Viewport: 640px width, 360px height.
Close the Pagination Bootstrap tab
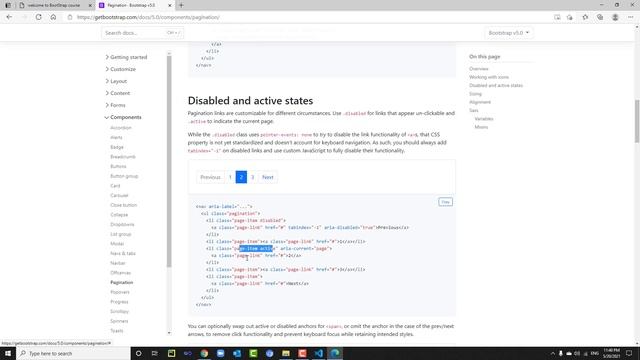click(x=170, y=5)
